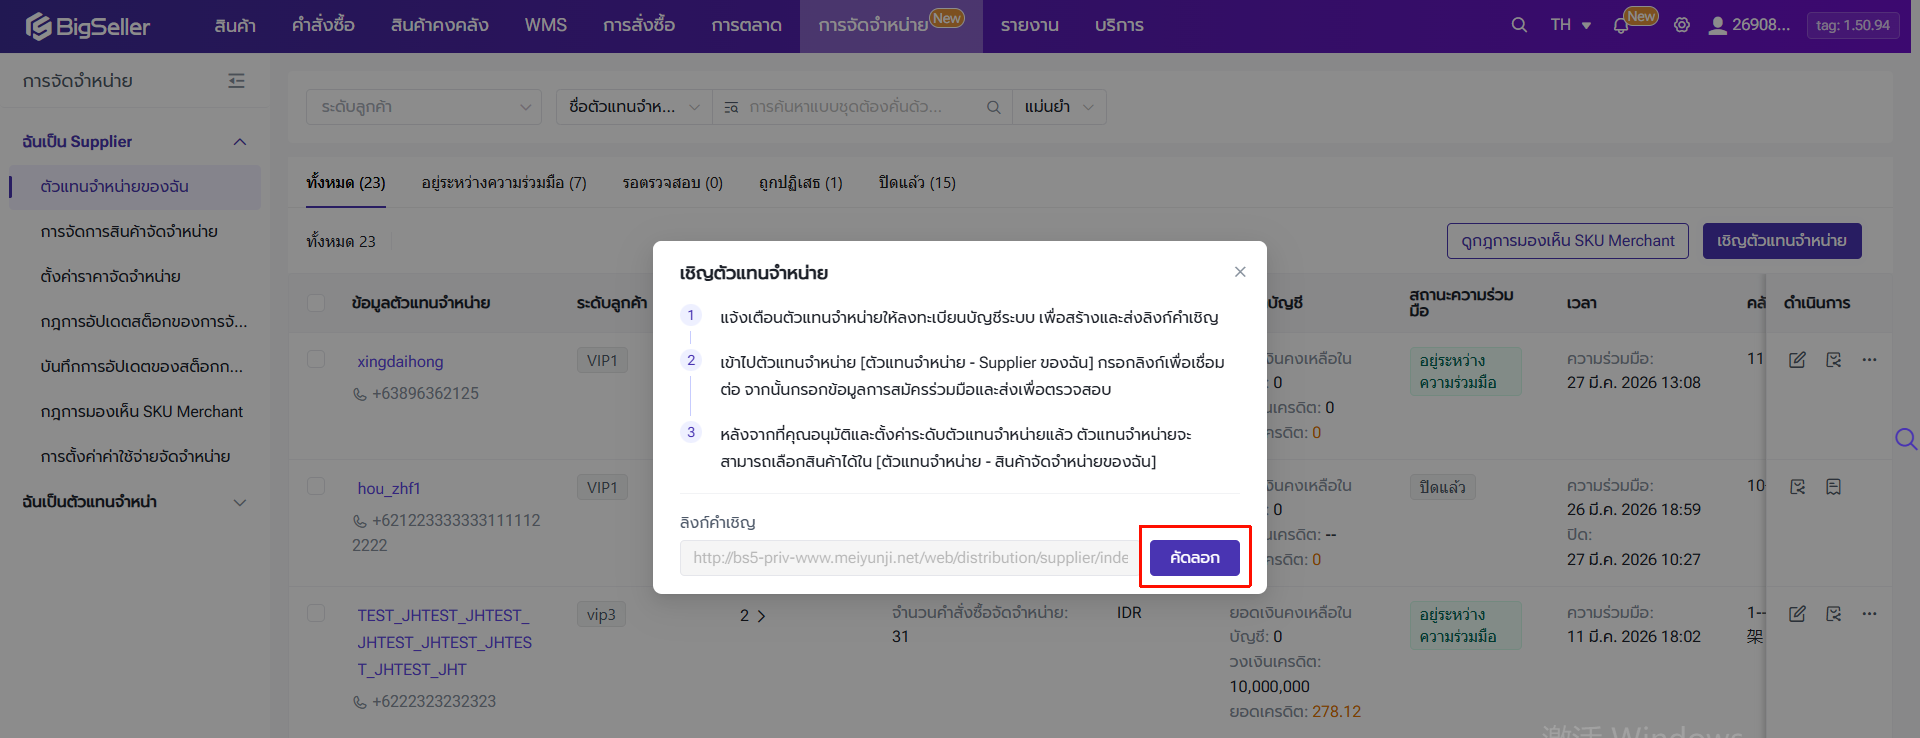Select ตั้งค่าราคาจัดจำหน่าย in sidebar
1920x738 pixels.
coord(136,277)
